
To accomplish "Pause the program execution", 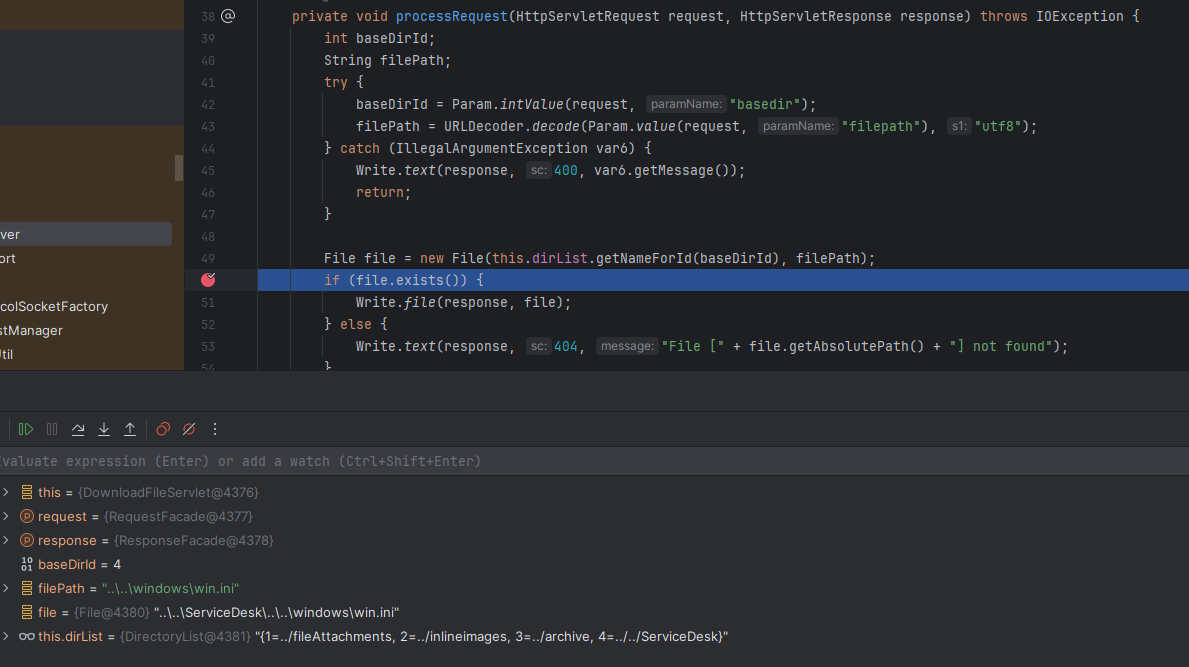I will 52,429.
